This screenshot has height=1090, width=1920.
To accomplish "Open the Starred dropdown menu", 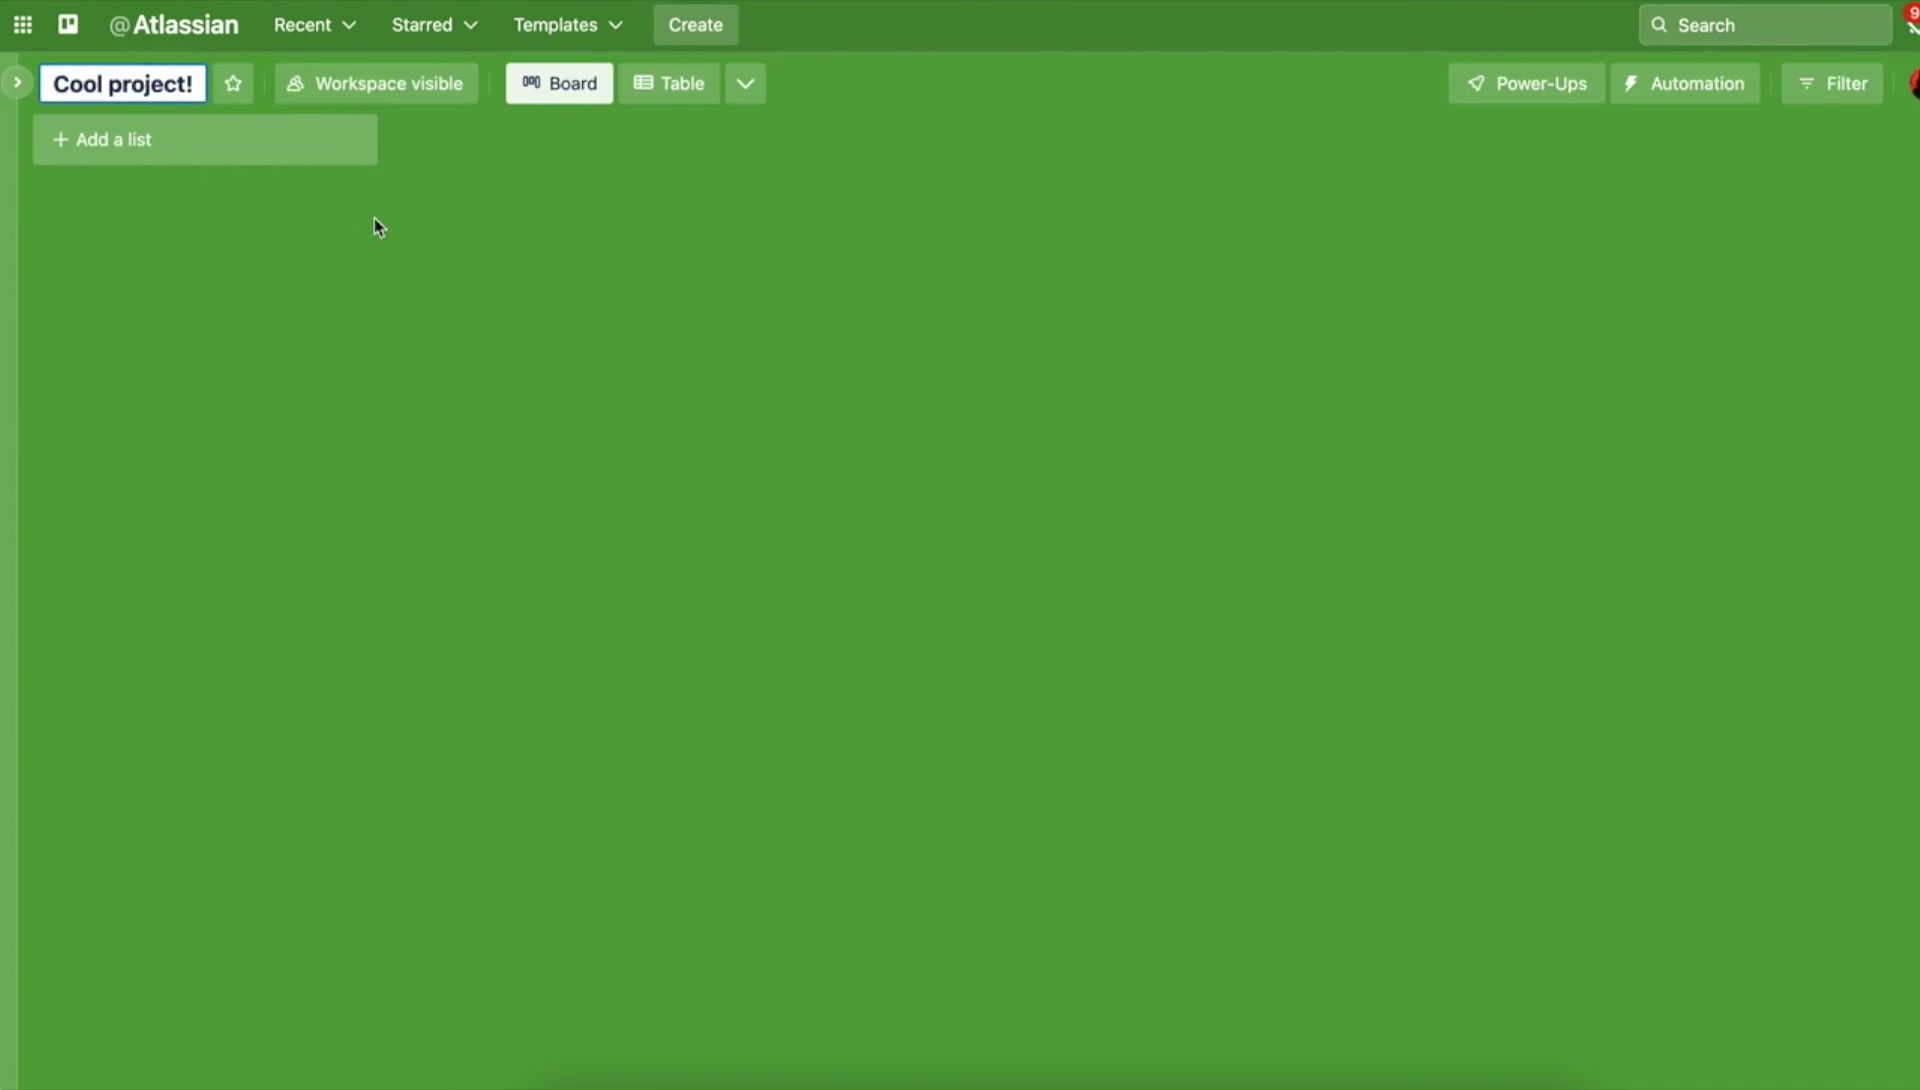I will [x=434, y=25].
